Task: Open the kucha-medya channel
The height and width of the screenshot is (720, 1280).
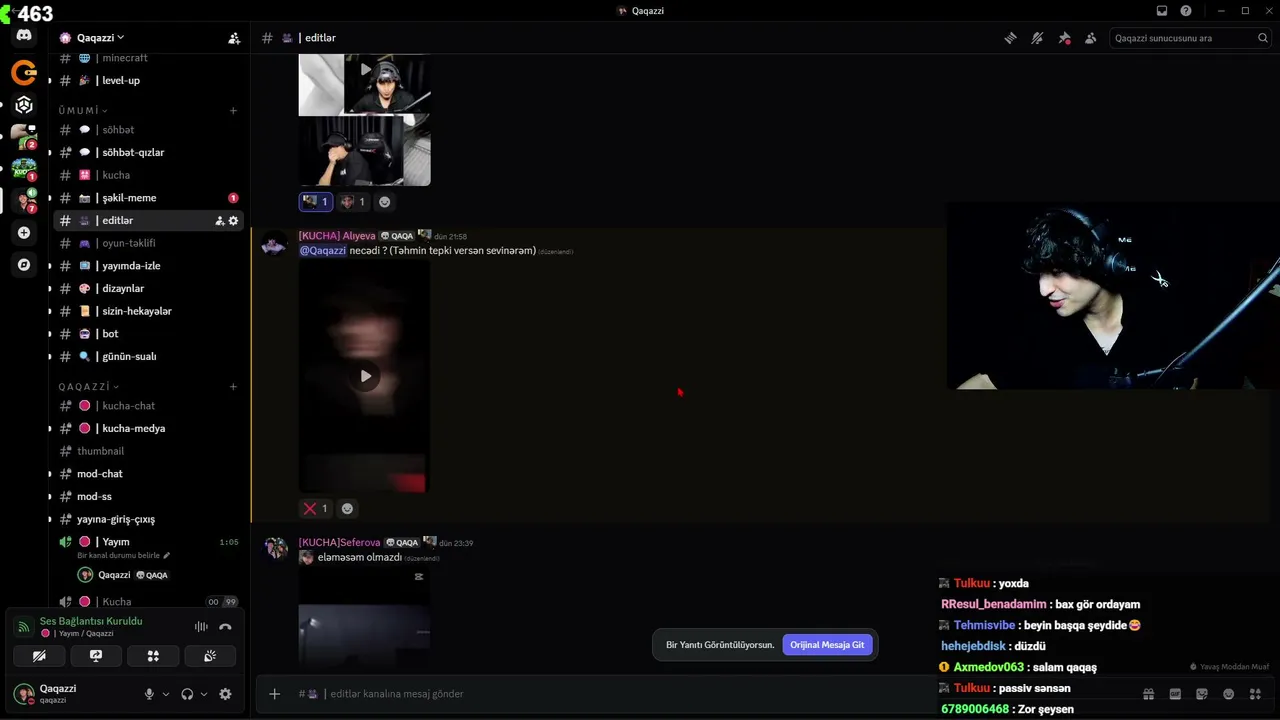Action: click(148, 429)
